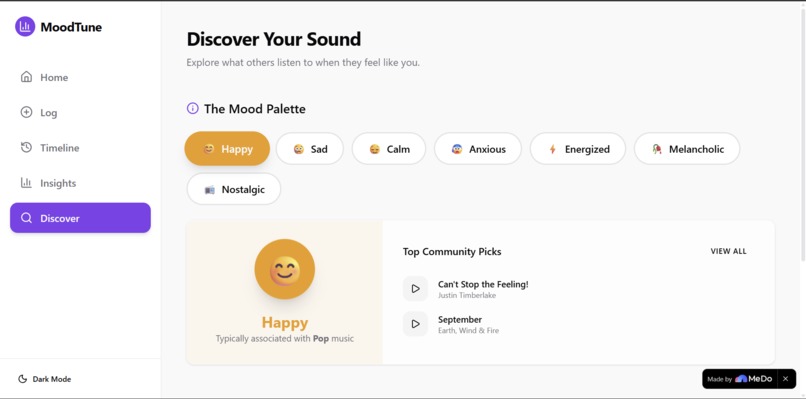Play September by Earth, Wind & Fire

[x=415, y=324]
